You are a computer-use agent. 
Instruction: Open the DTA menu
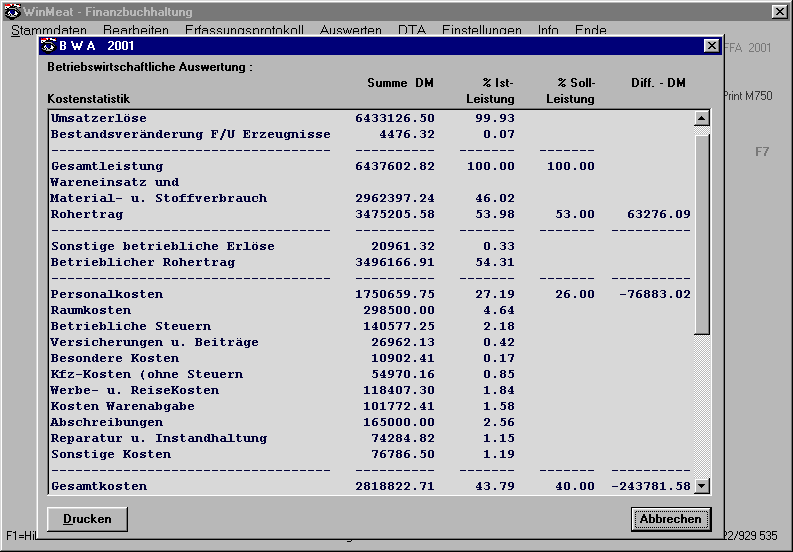(411, 31)
